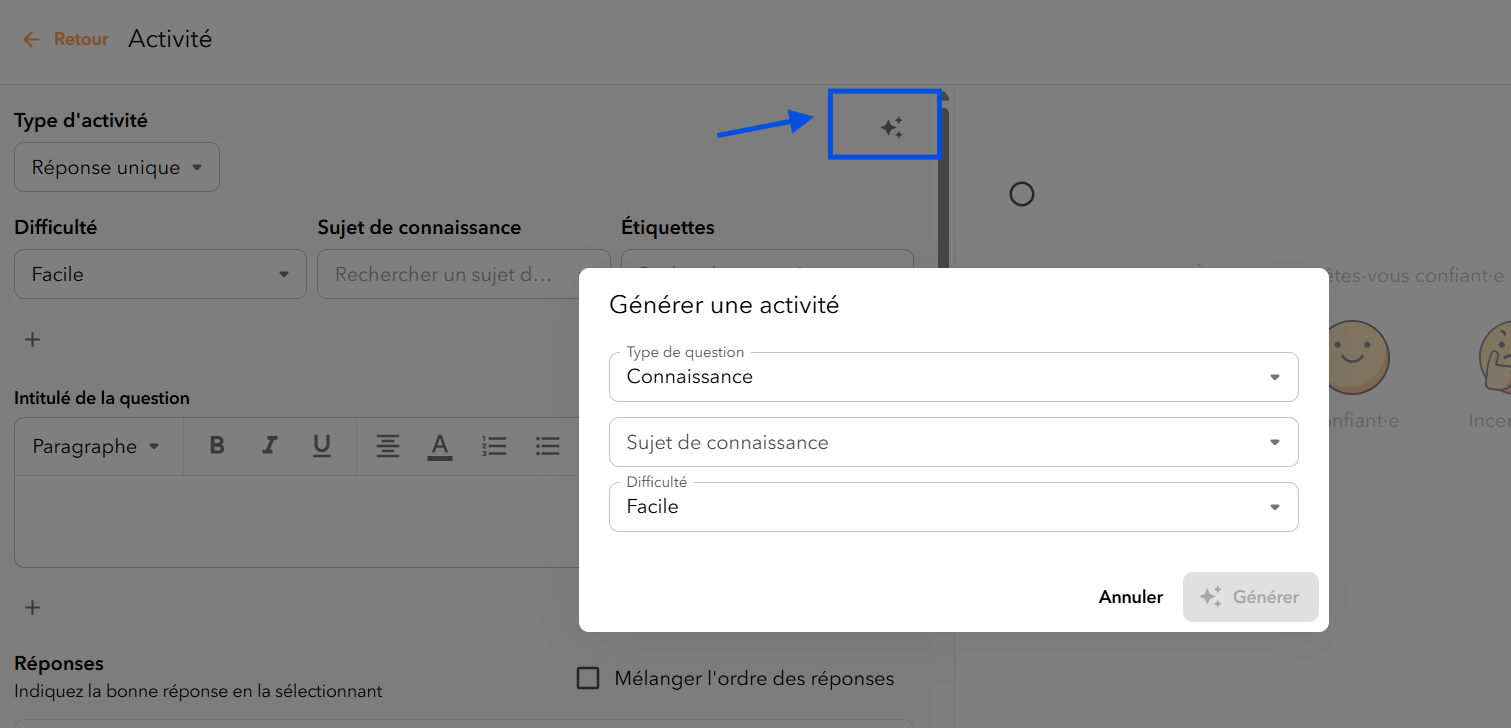This screenshot has height=728, width=1511.
Task: Click the thinking uncertain emoji face
Action: click(x=1494, y=357)
